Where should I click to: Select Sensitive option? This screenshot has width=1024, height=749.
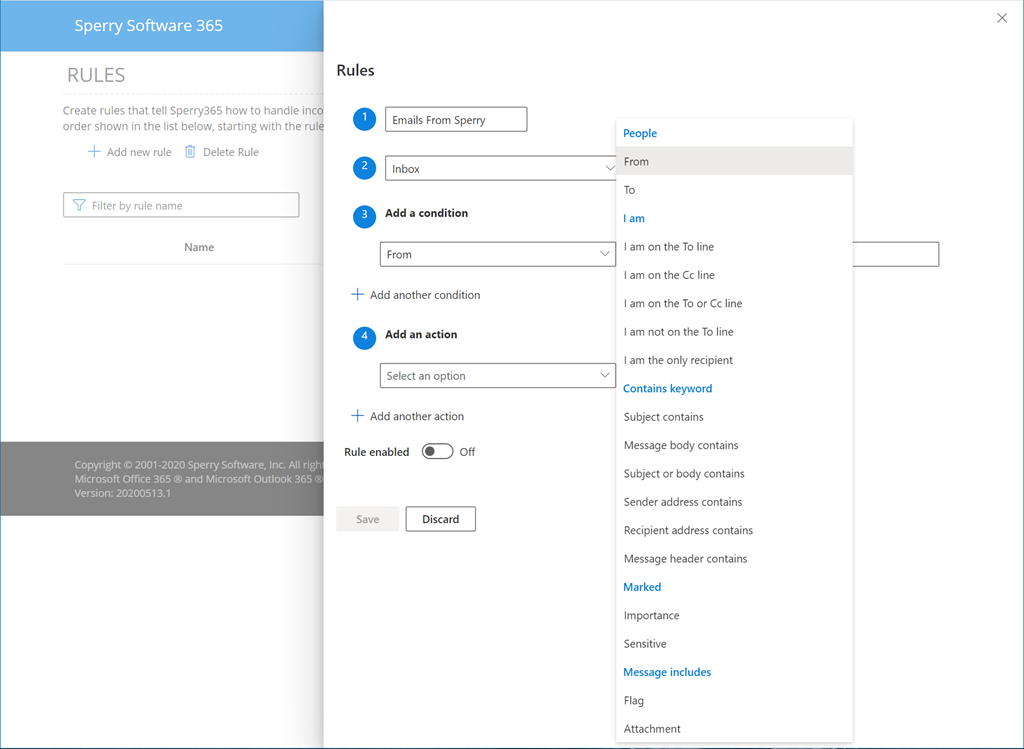[x=734, y=644]
